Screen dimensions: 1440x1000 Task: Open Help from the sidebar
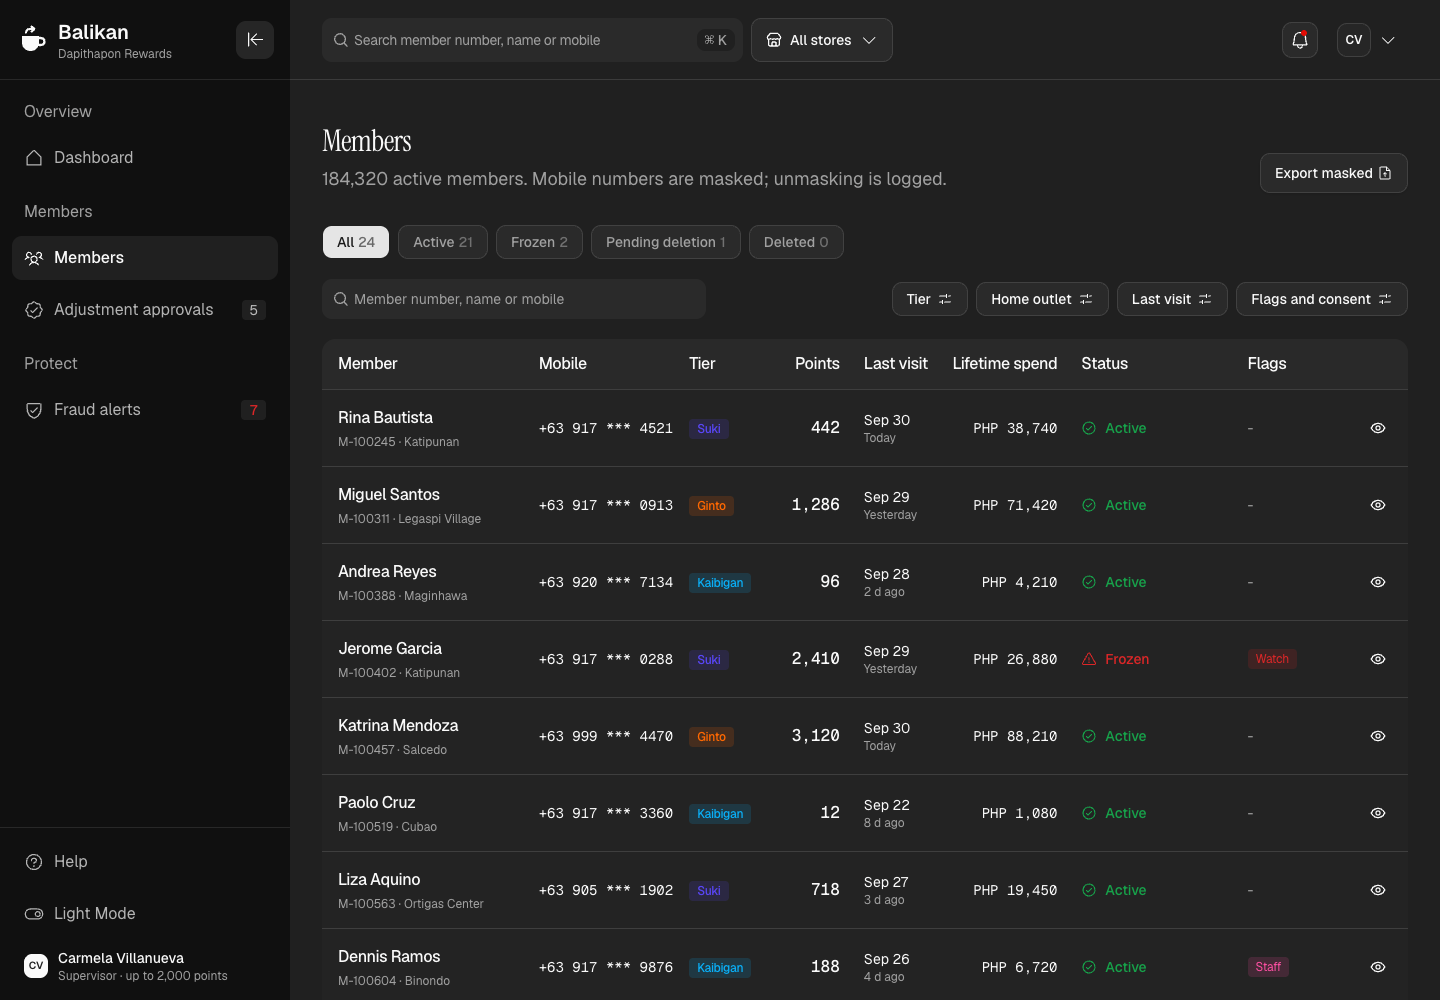(x=145, y=862)
